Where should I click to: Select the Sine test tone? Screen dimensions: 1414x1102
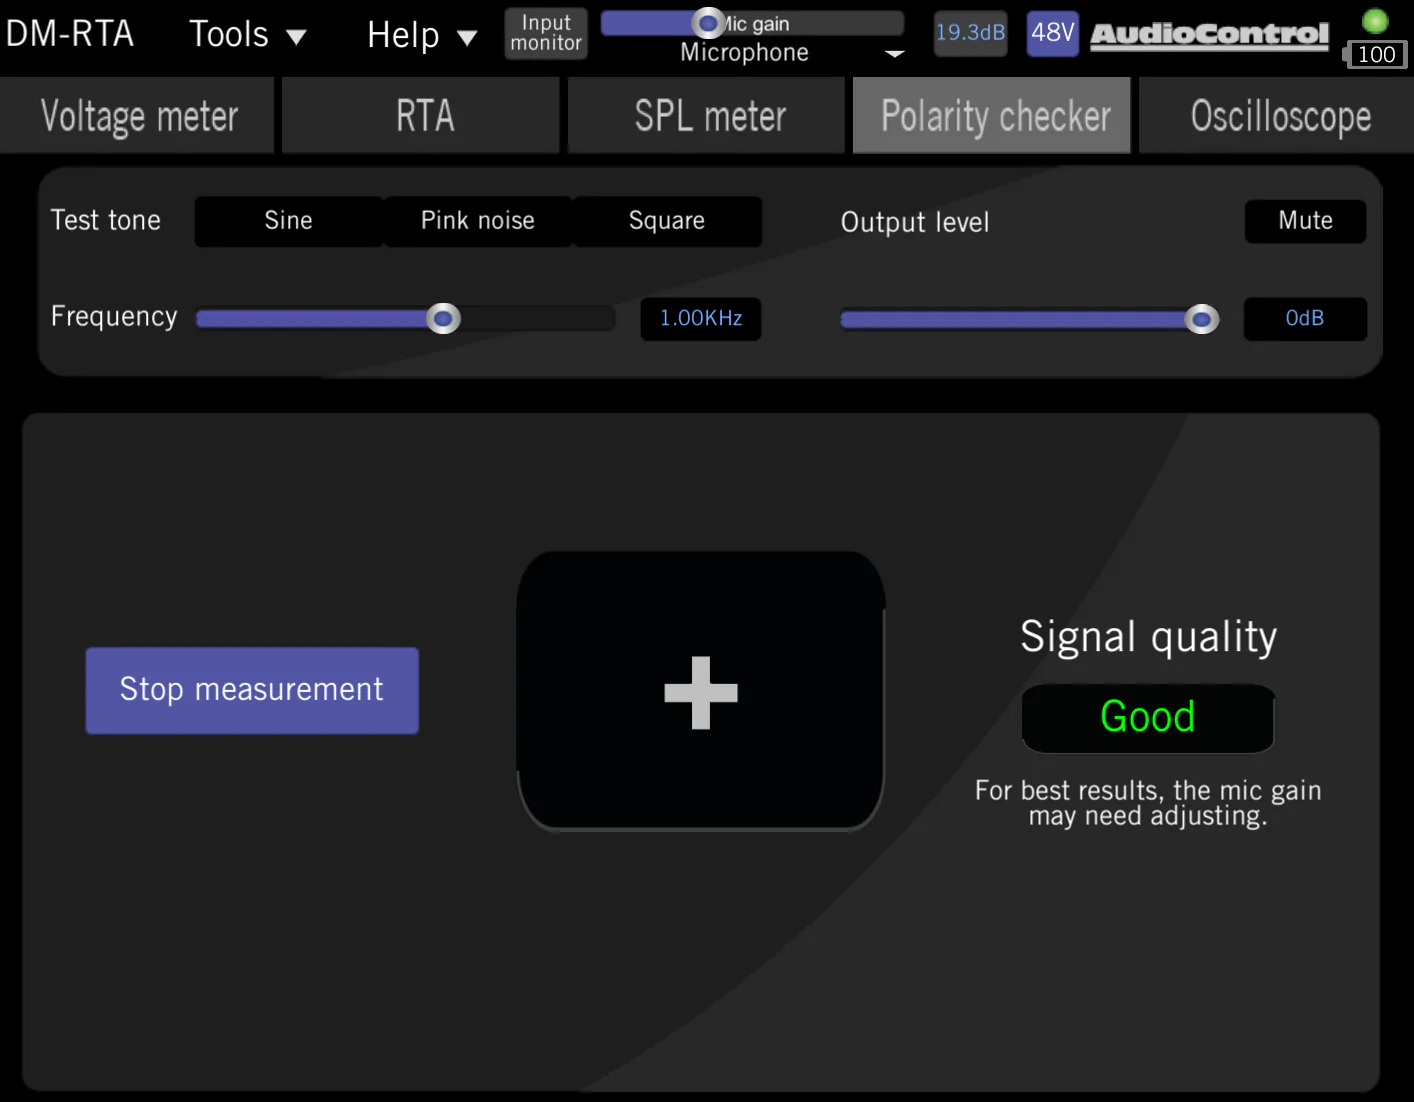tap(288, 221)
